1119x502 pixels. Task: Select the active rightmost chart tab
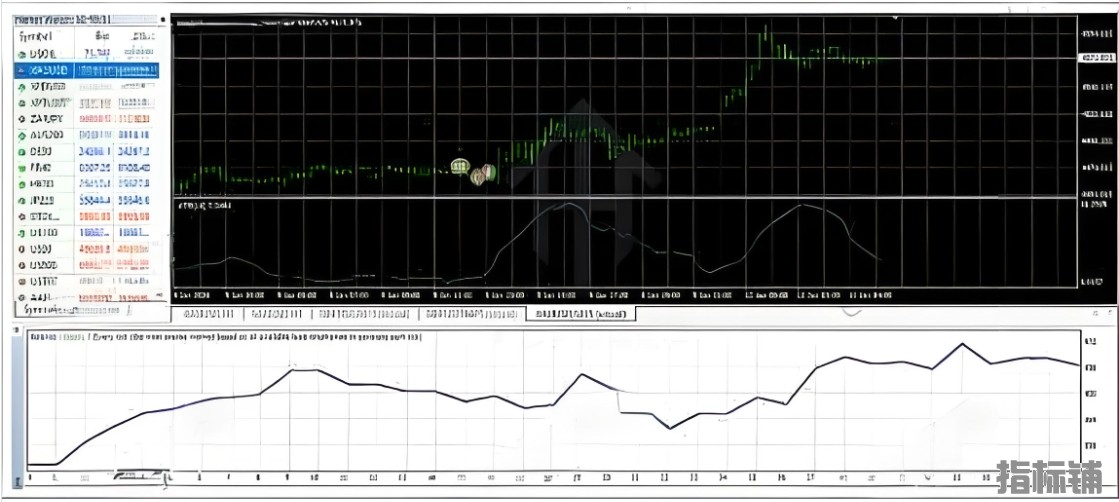(580, 313)
